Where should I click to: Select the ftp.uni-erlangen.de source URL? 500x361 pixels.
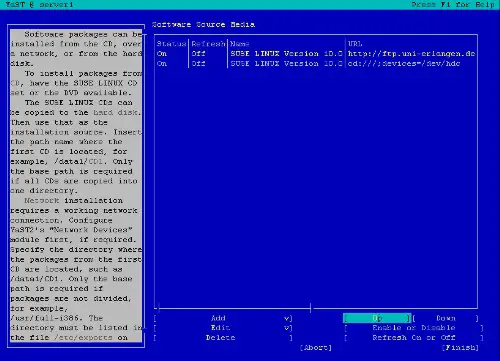click(x=411, y=53)
